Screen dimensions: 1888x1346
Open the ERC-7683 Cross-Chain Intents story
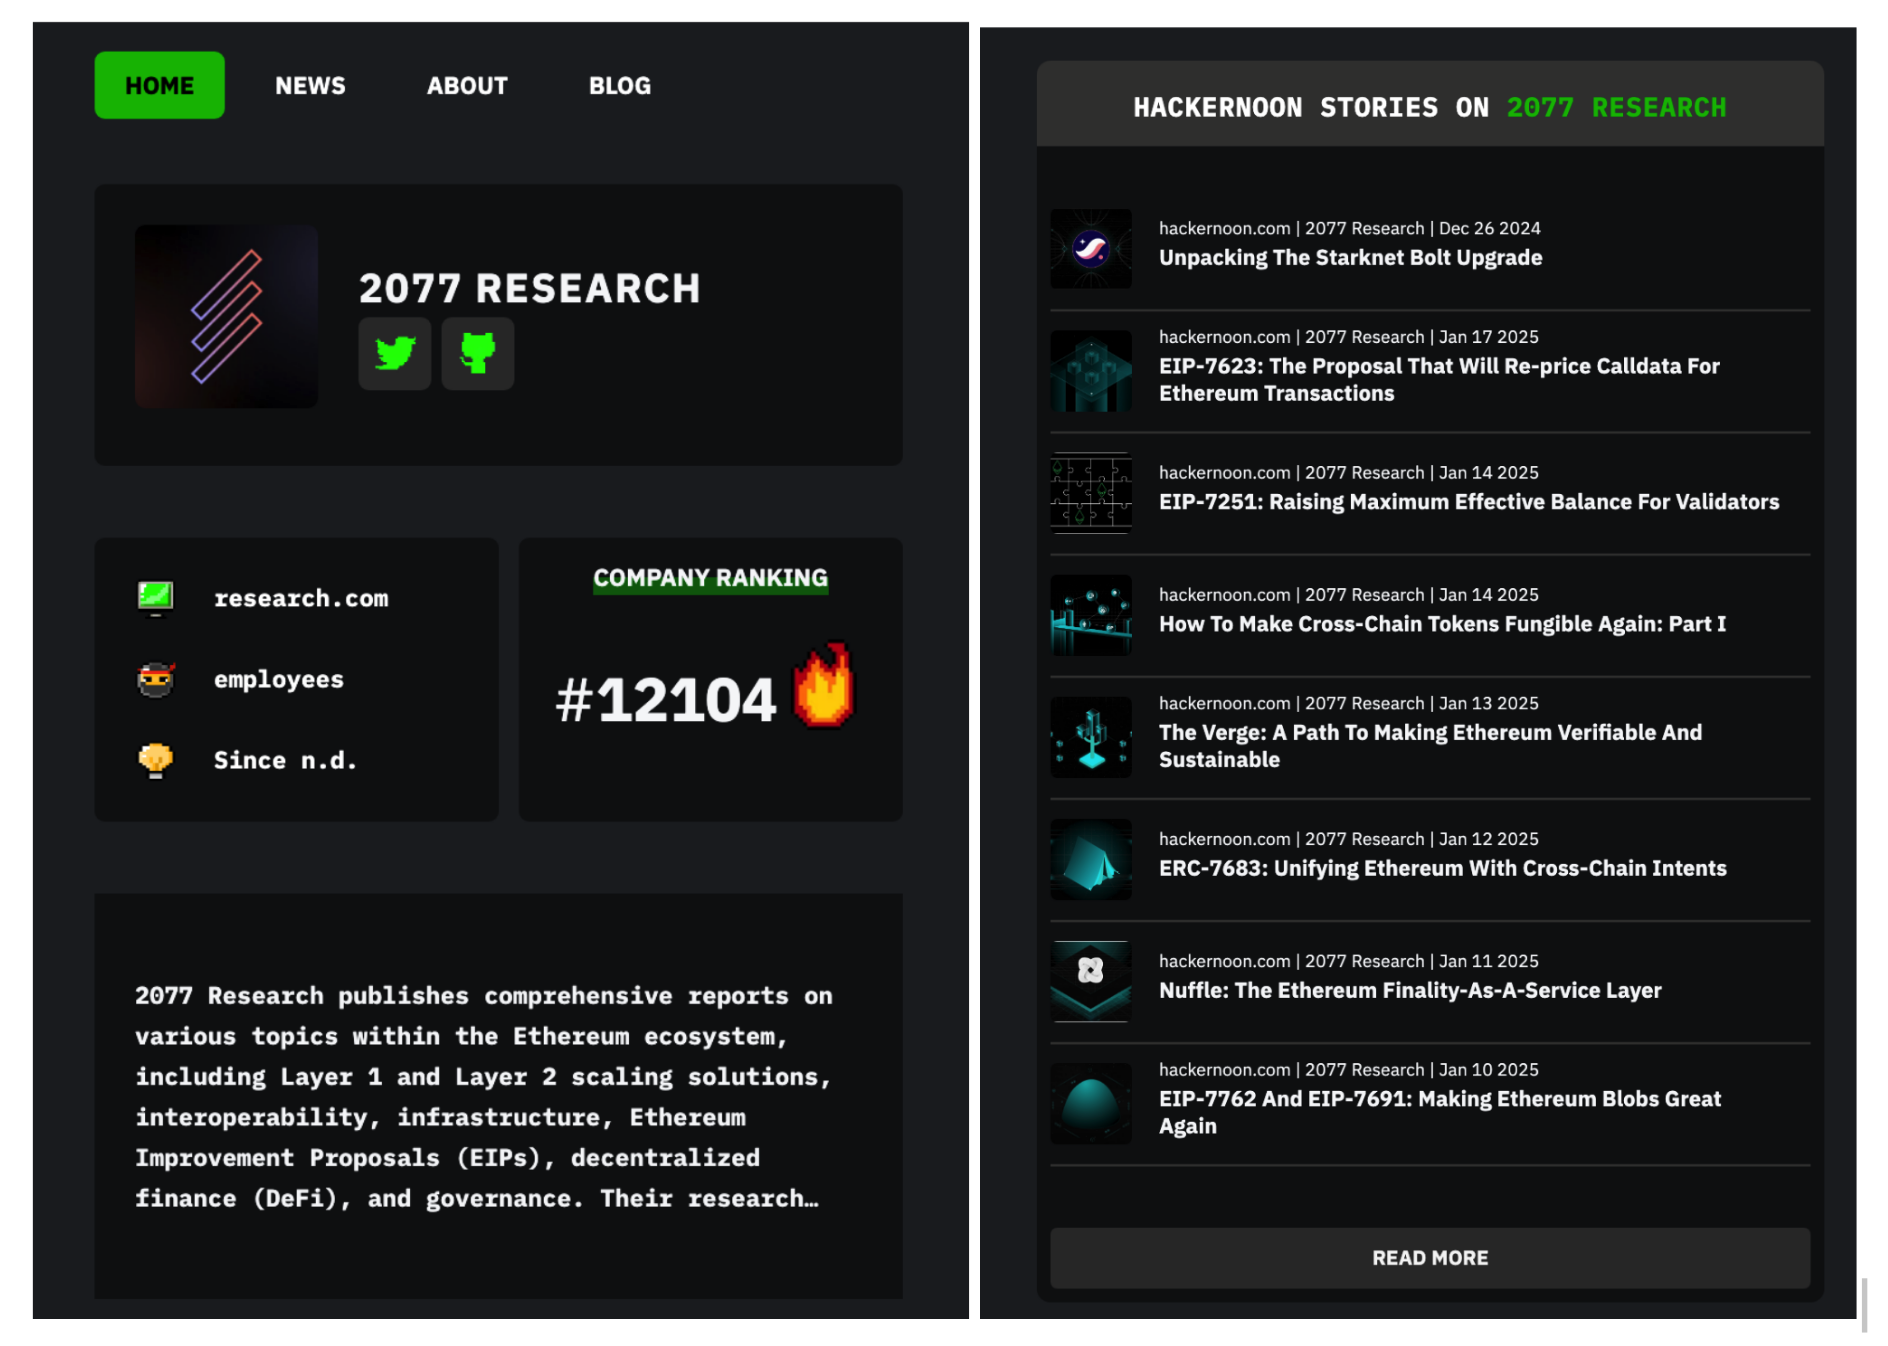pos(1442,867)
